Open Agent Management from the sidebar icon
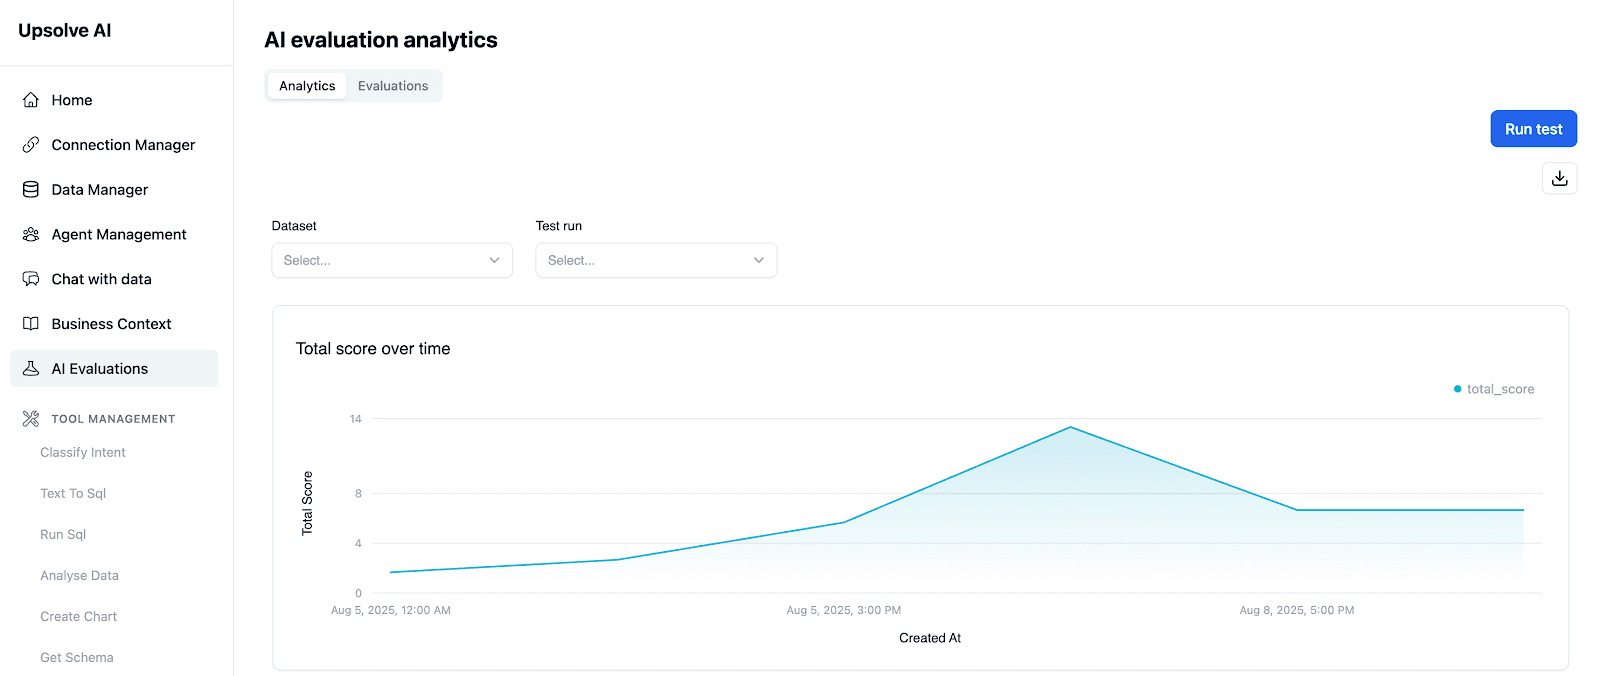The image size is (1600, 676). pos(31,234)
